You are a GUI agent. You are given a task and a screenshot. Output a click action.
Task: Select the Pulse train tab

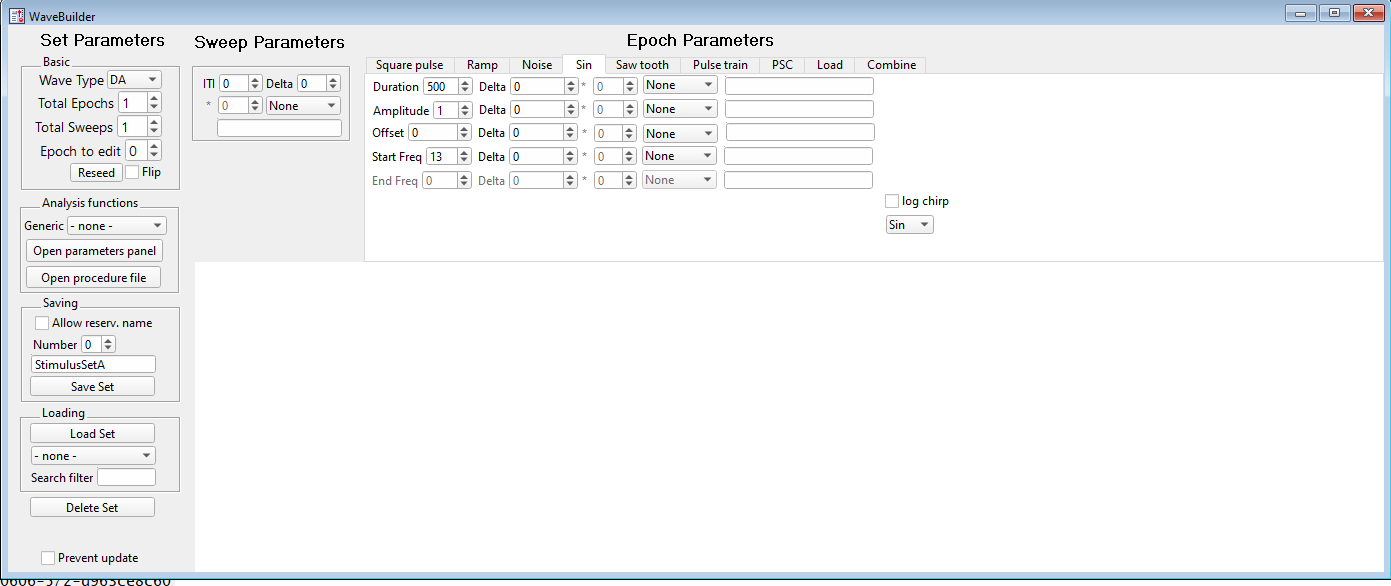coord(719,64)
